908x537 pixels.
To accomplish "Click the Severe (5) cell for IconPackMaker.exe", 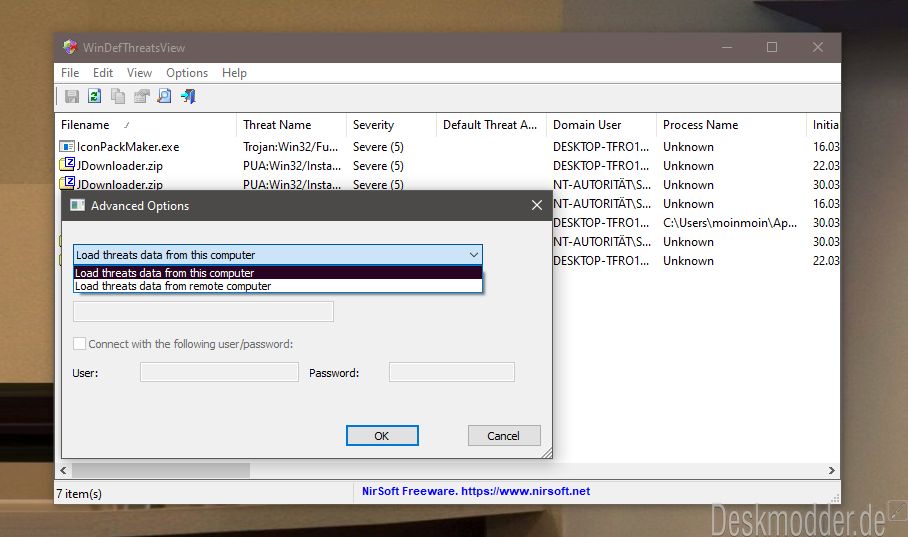I will tap(378, 147).
